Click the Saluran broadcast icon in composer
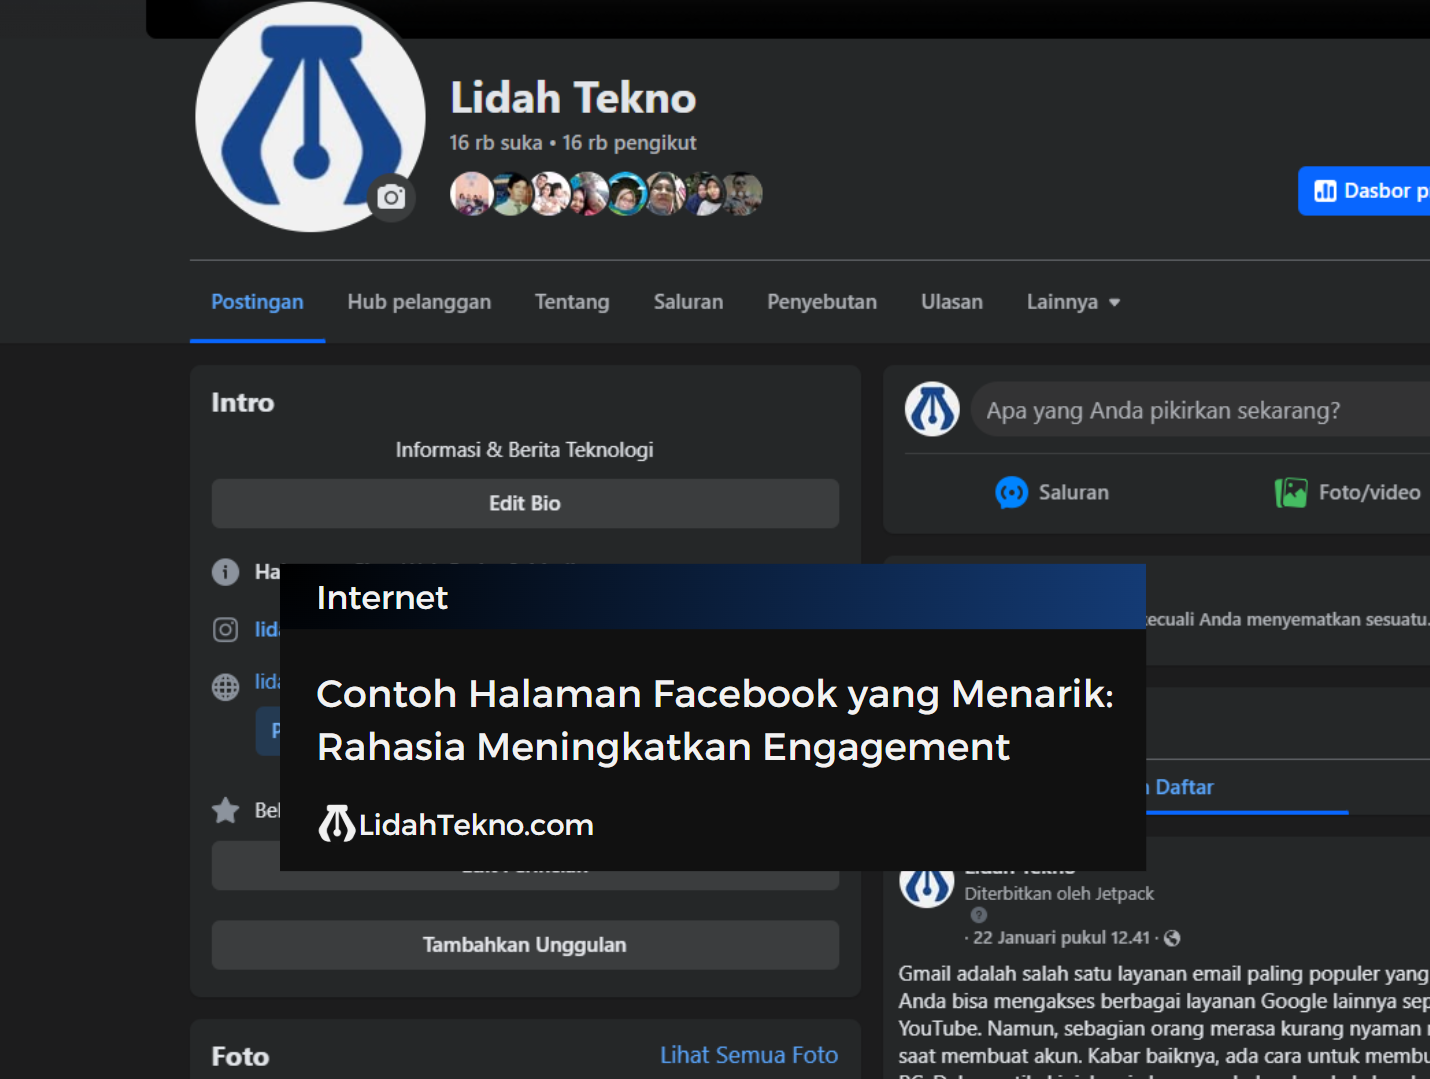The width and height of the screenshot is (1430, 1079). [1012, 492]
